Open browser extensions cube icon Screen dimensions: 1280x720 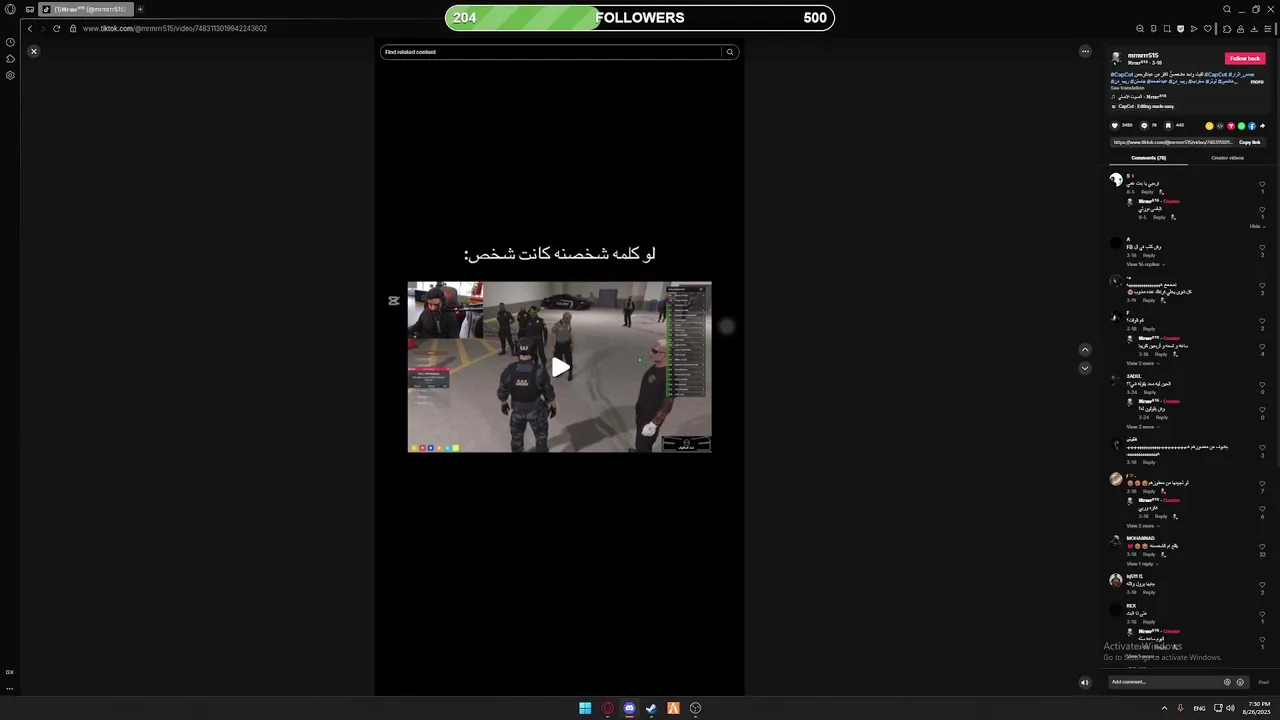tap(1228, 28)
